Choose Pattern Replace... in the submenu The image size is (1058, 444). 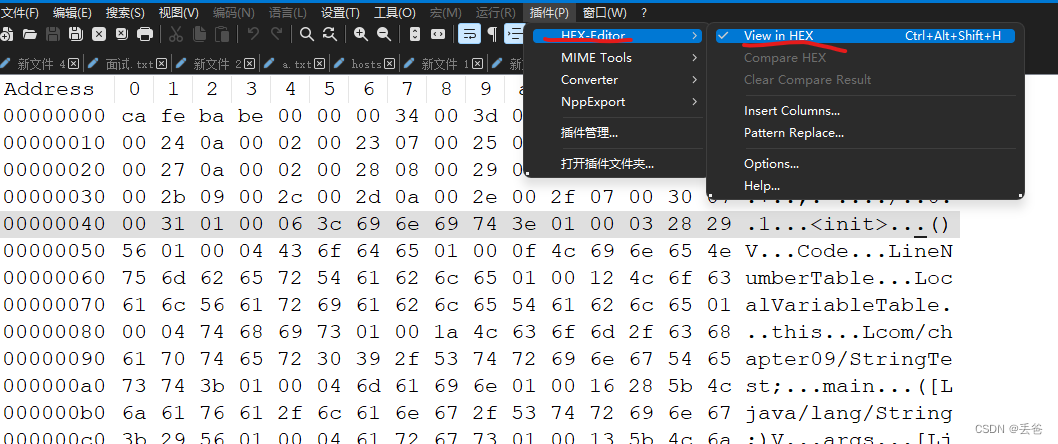[x=794, y=133]
